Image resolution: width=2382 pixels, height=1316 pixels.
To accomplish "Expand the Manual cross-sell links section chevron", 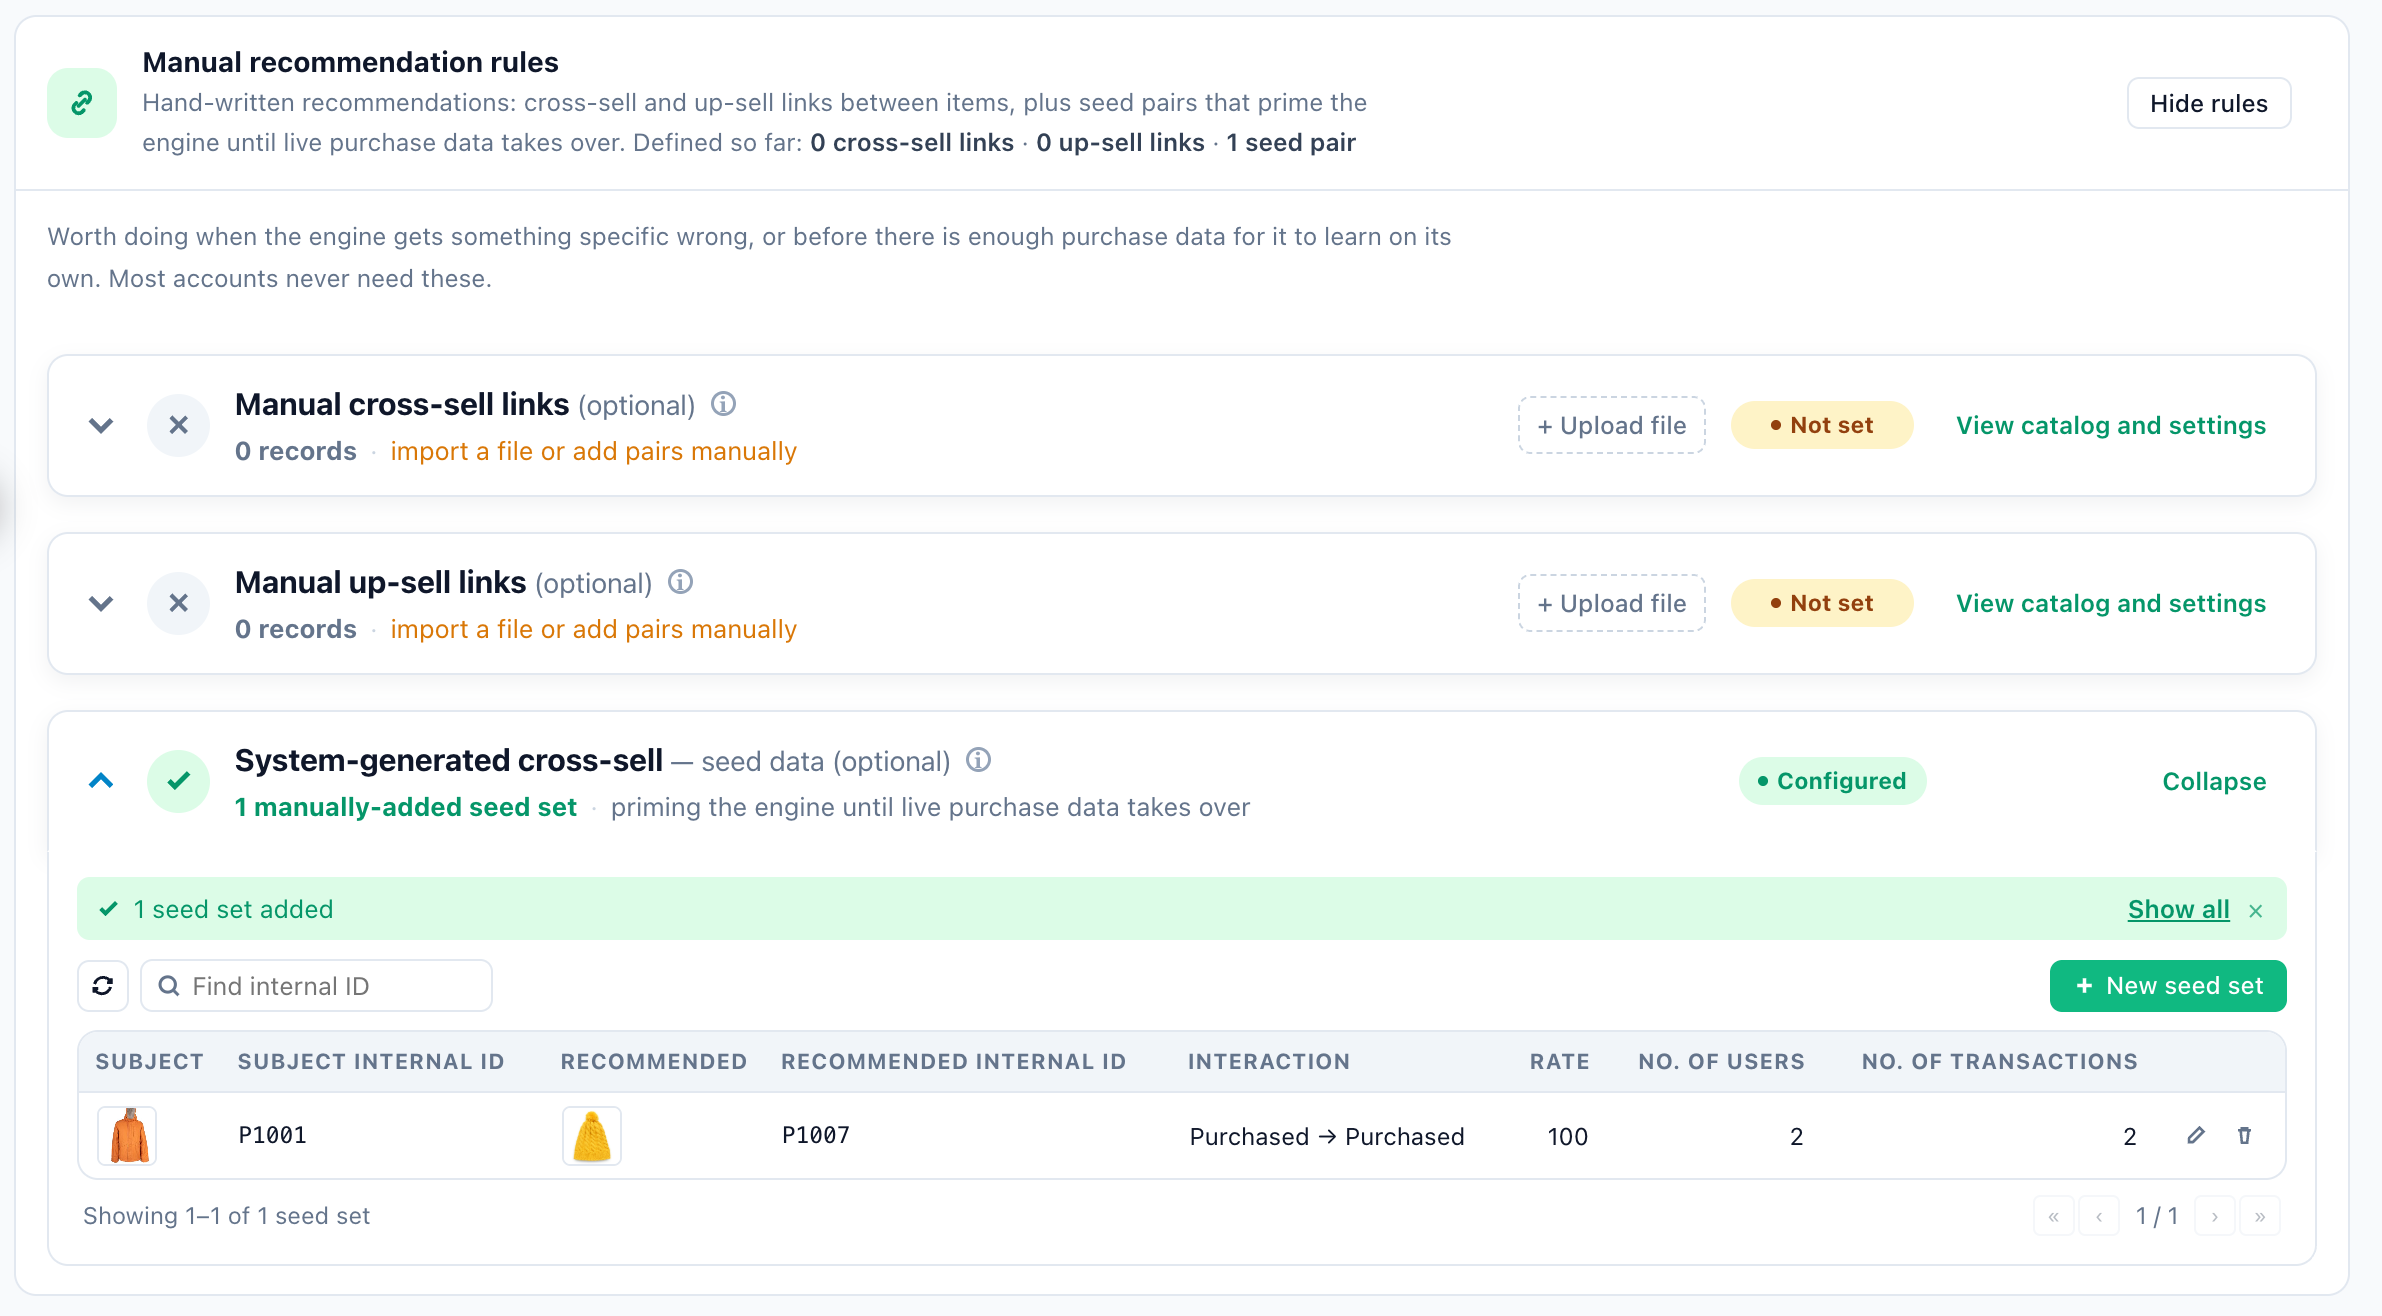I will 101,426.
